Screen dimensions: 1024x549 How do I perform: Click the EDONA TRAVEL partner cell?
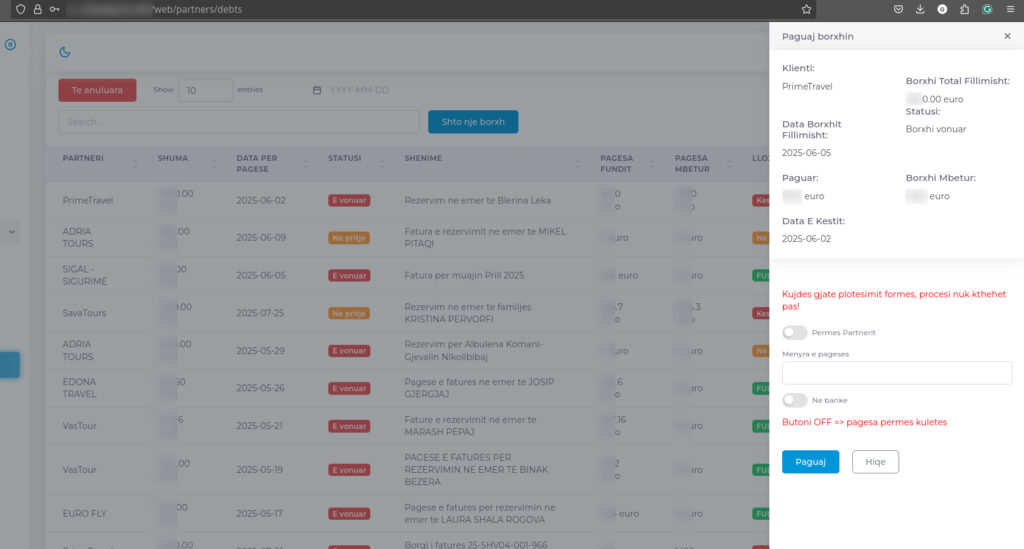[x=80, y=388]
